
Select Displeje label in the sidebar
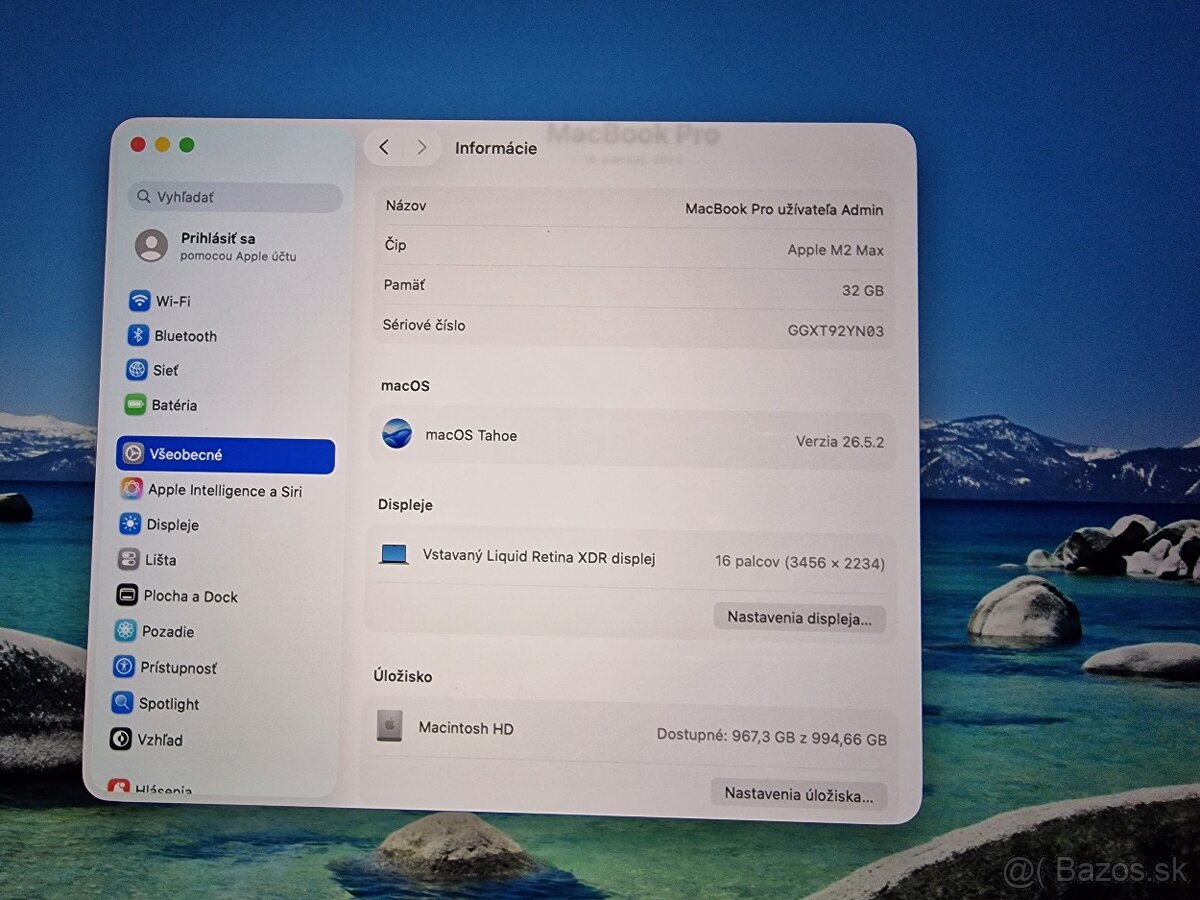tap(172, 525)
